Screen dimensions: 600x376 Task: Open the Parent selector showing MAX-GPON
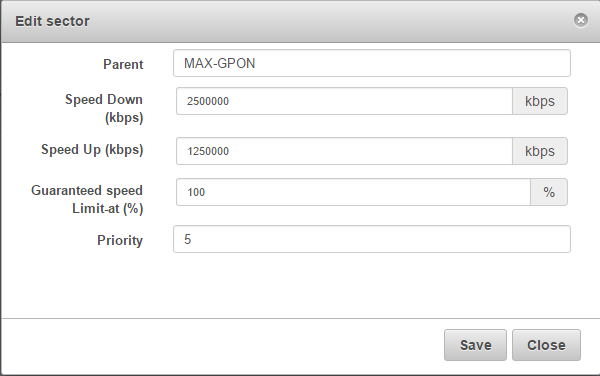tap(372, 63)
